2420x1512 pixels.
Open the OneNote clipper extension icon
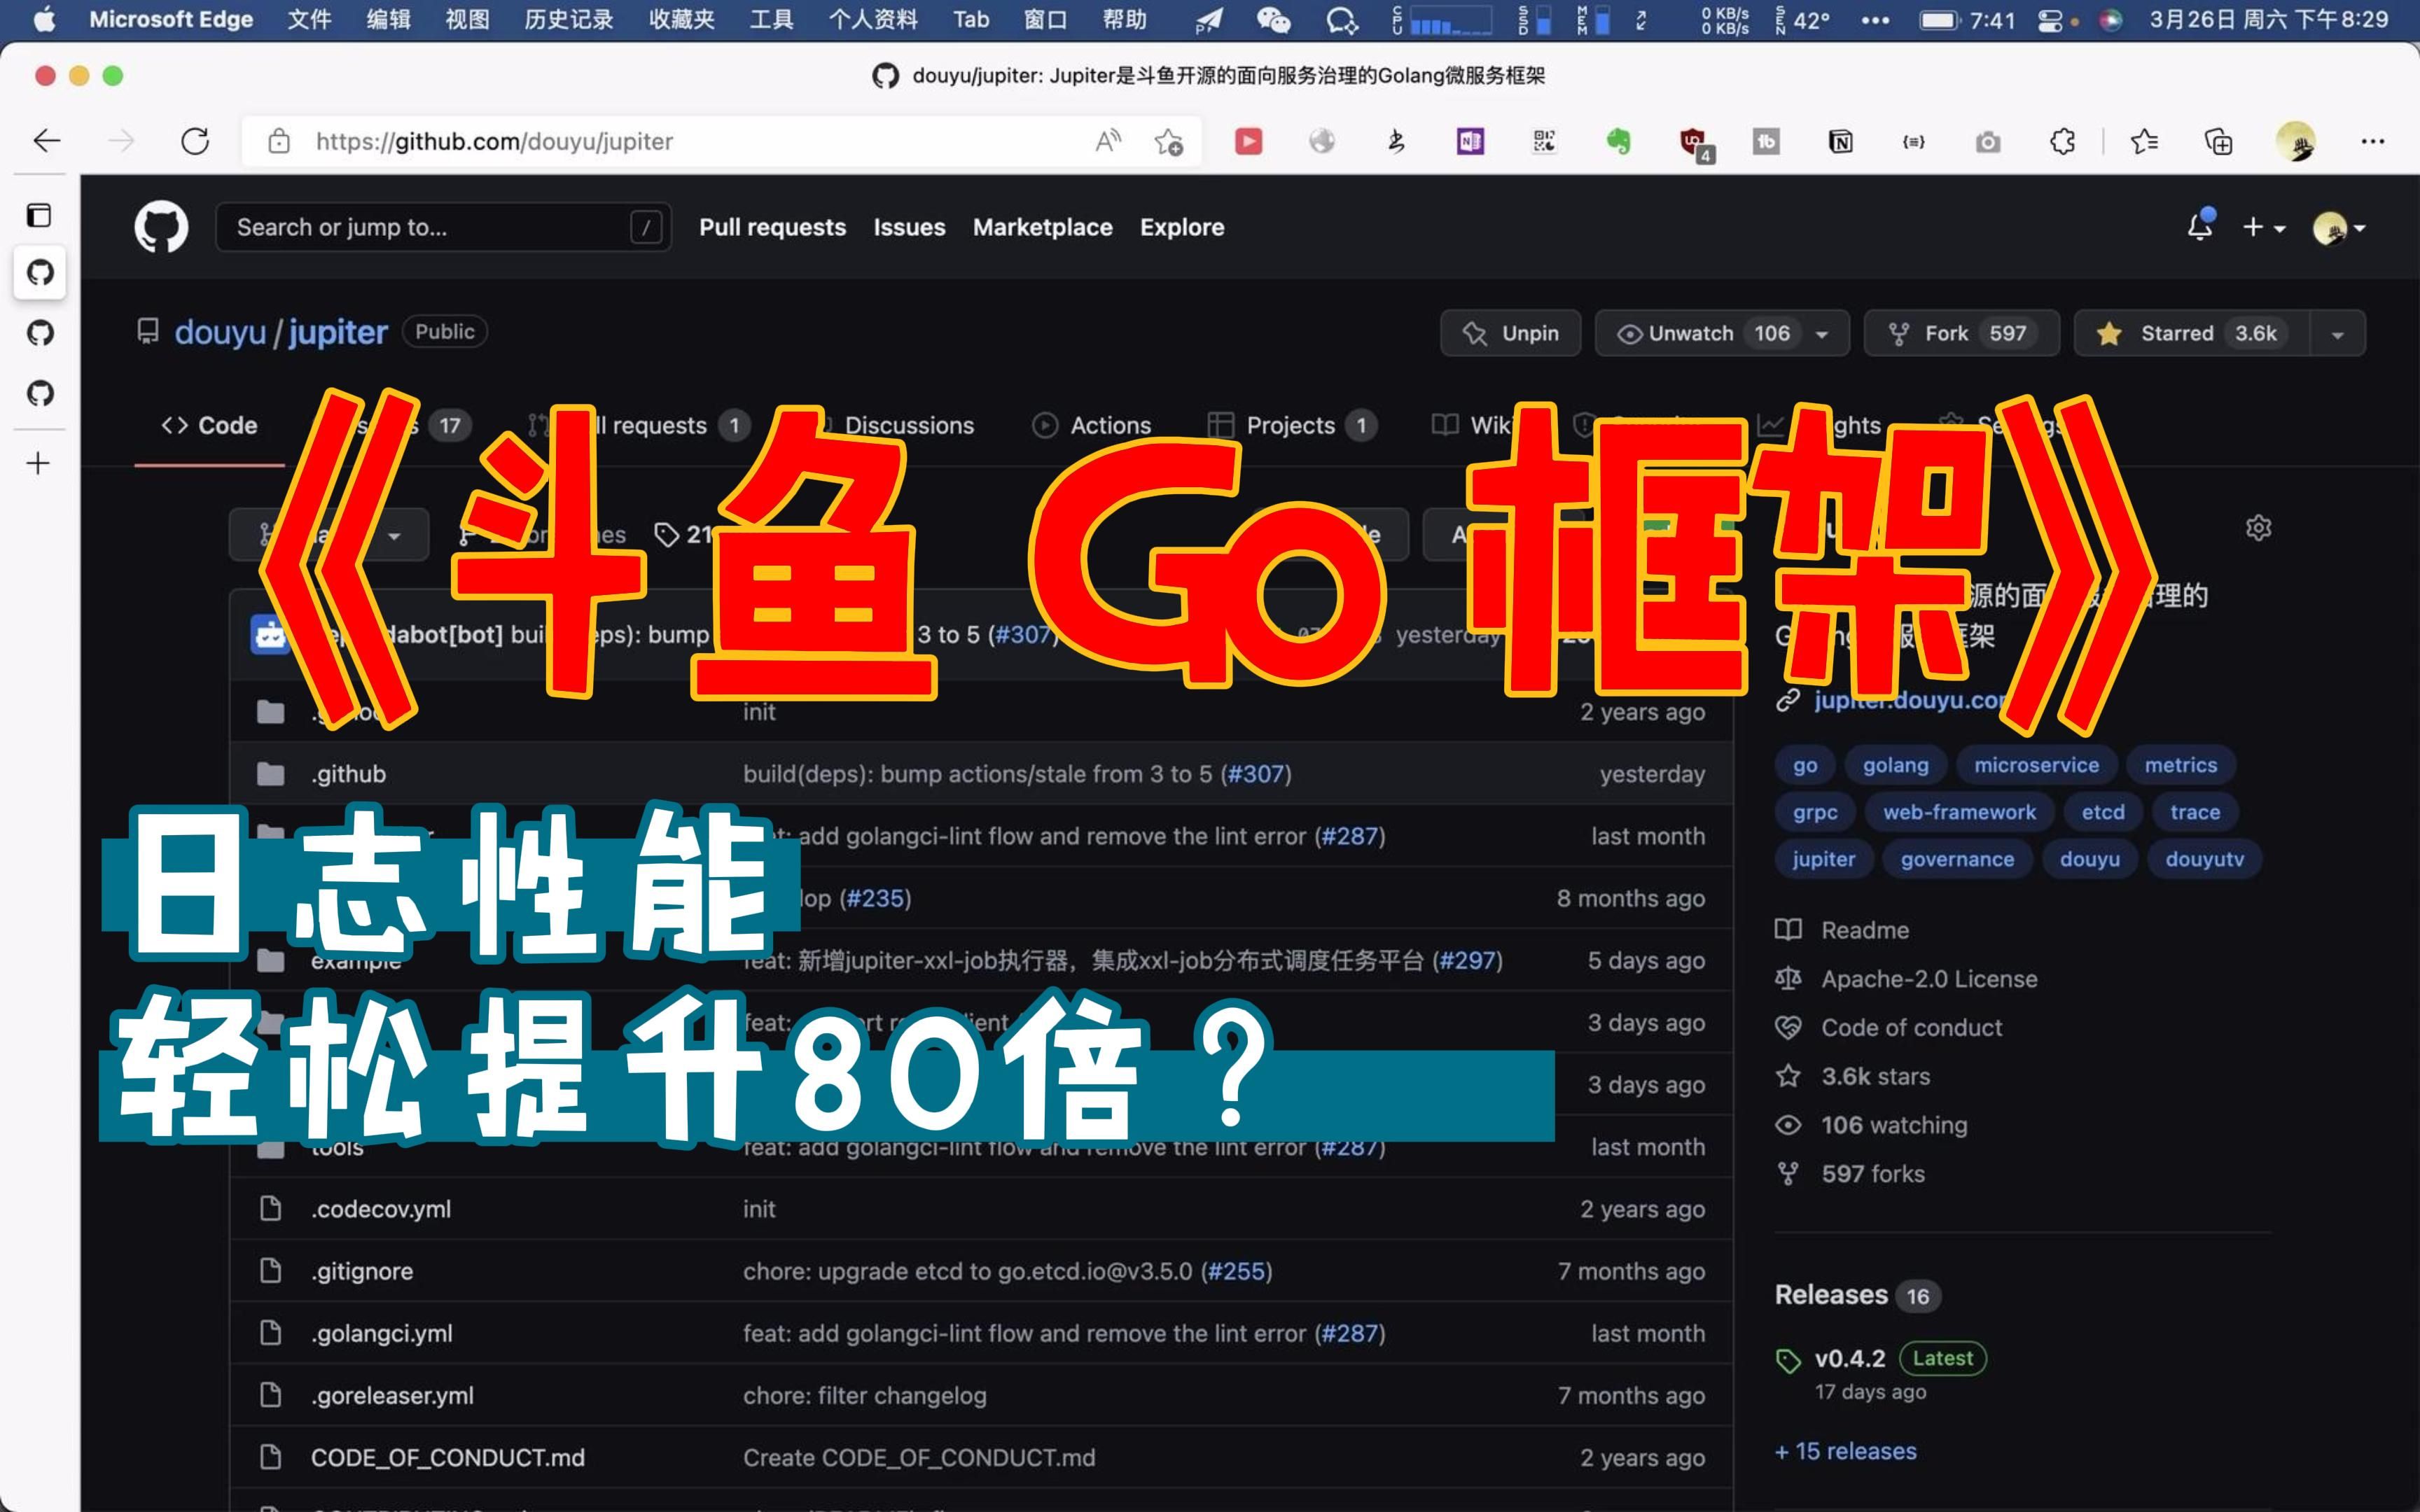[1470, 141]
